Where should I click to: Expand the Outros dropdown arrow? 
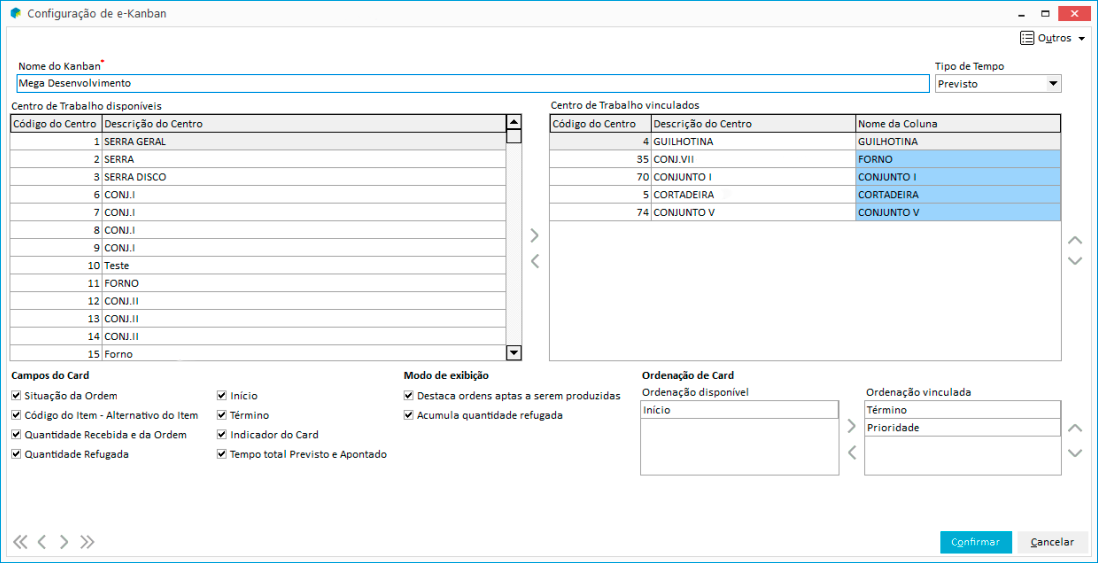1081,39
